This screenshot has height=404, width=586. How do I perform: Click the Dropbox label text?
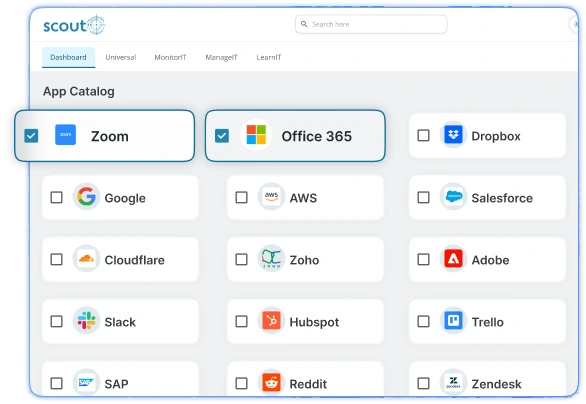click(496, 136)
